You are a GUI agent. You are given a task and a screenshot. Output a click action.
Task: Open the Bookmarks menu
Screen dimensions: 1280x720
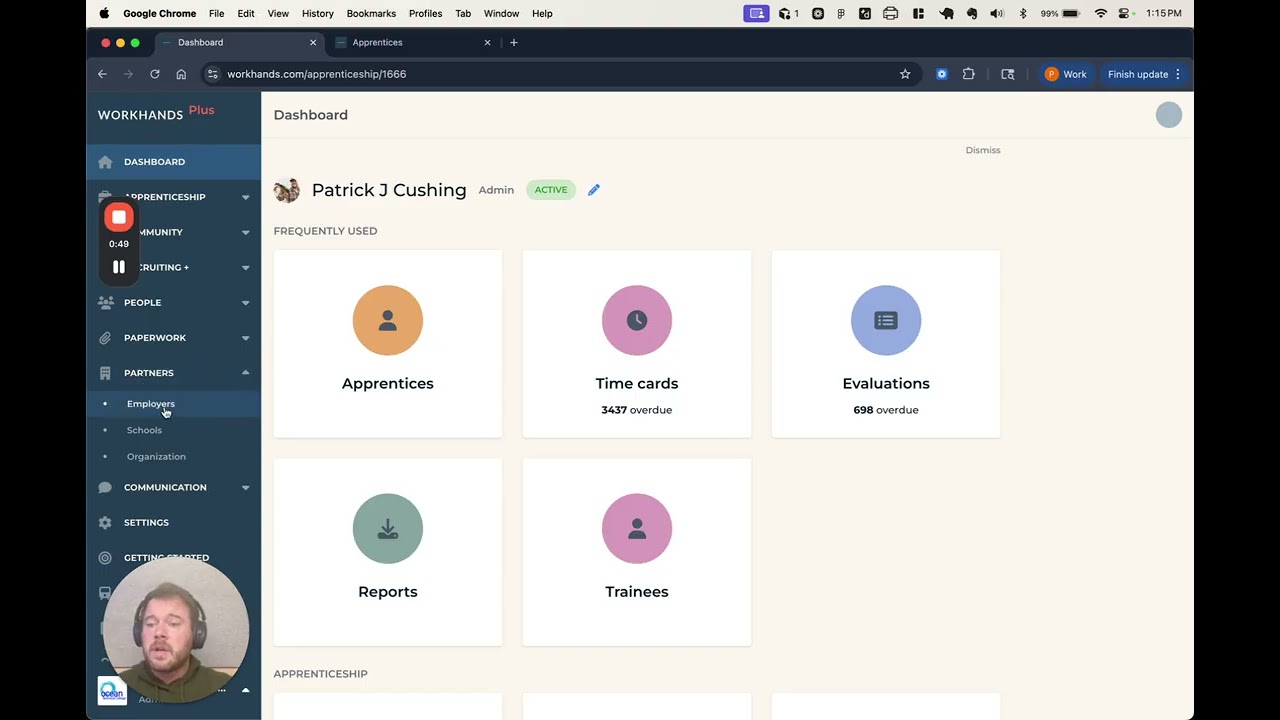click(371, 14)
